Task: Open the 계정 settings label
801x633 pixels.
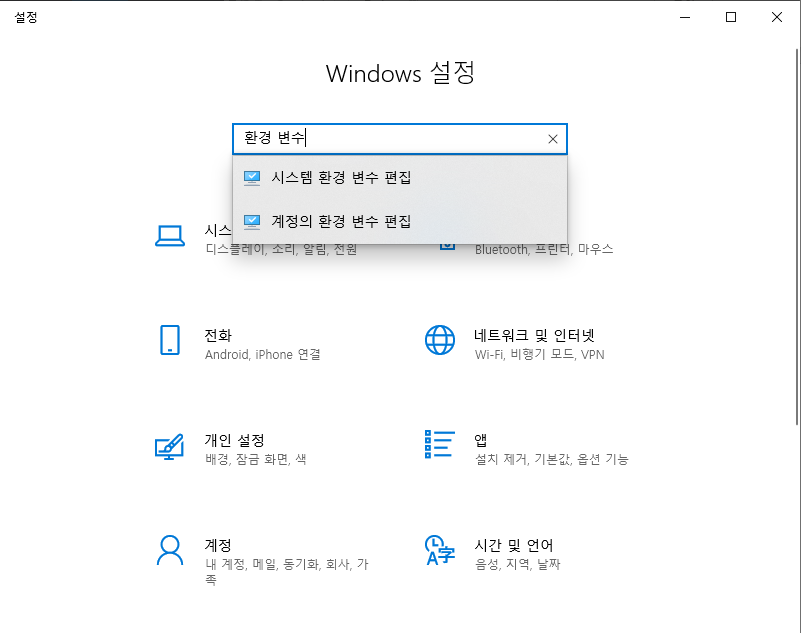Action: (x=218, y=545)
